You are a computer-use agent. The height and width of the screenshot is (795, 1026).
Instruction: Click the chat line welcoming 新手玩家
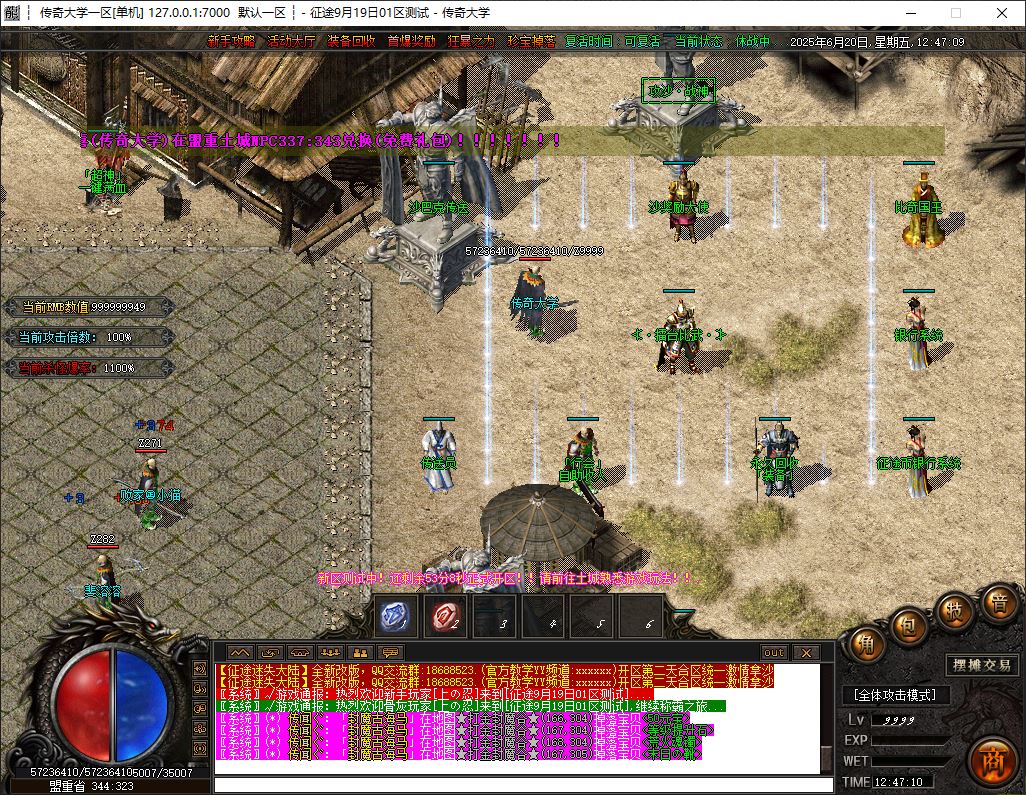tap(434, 694)
